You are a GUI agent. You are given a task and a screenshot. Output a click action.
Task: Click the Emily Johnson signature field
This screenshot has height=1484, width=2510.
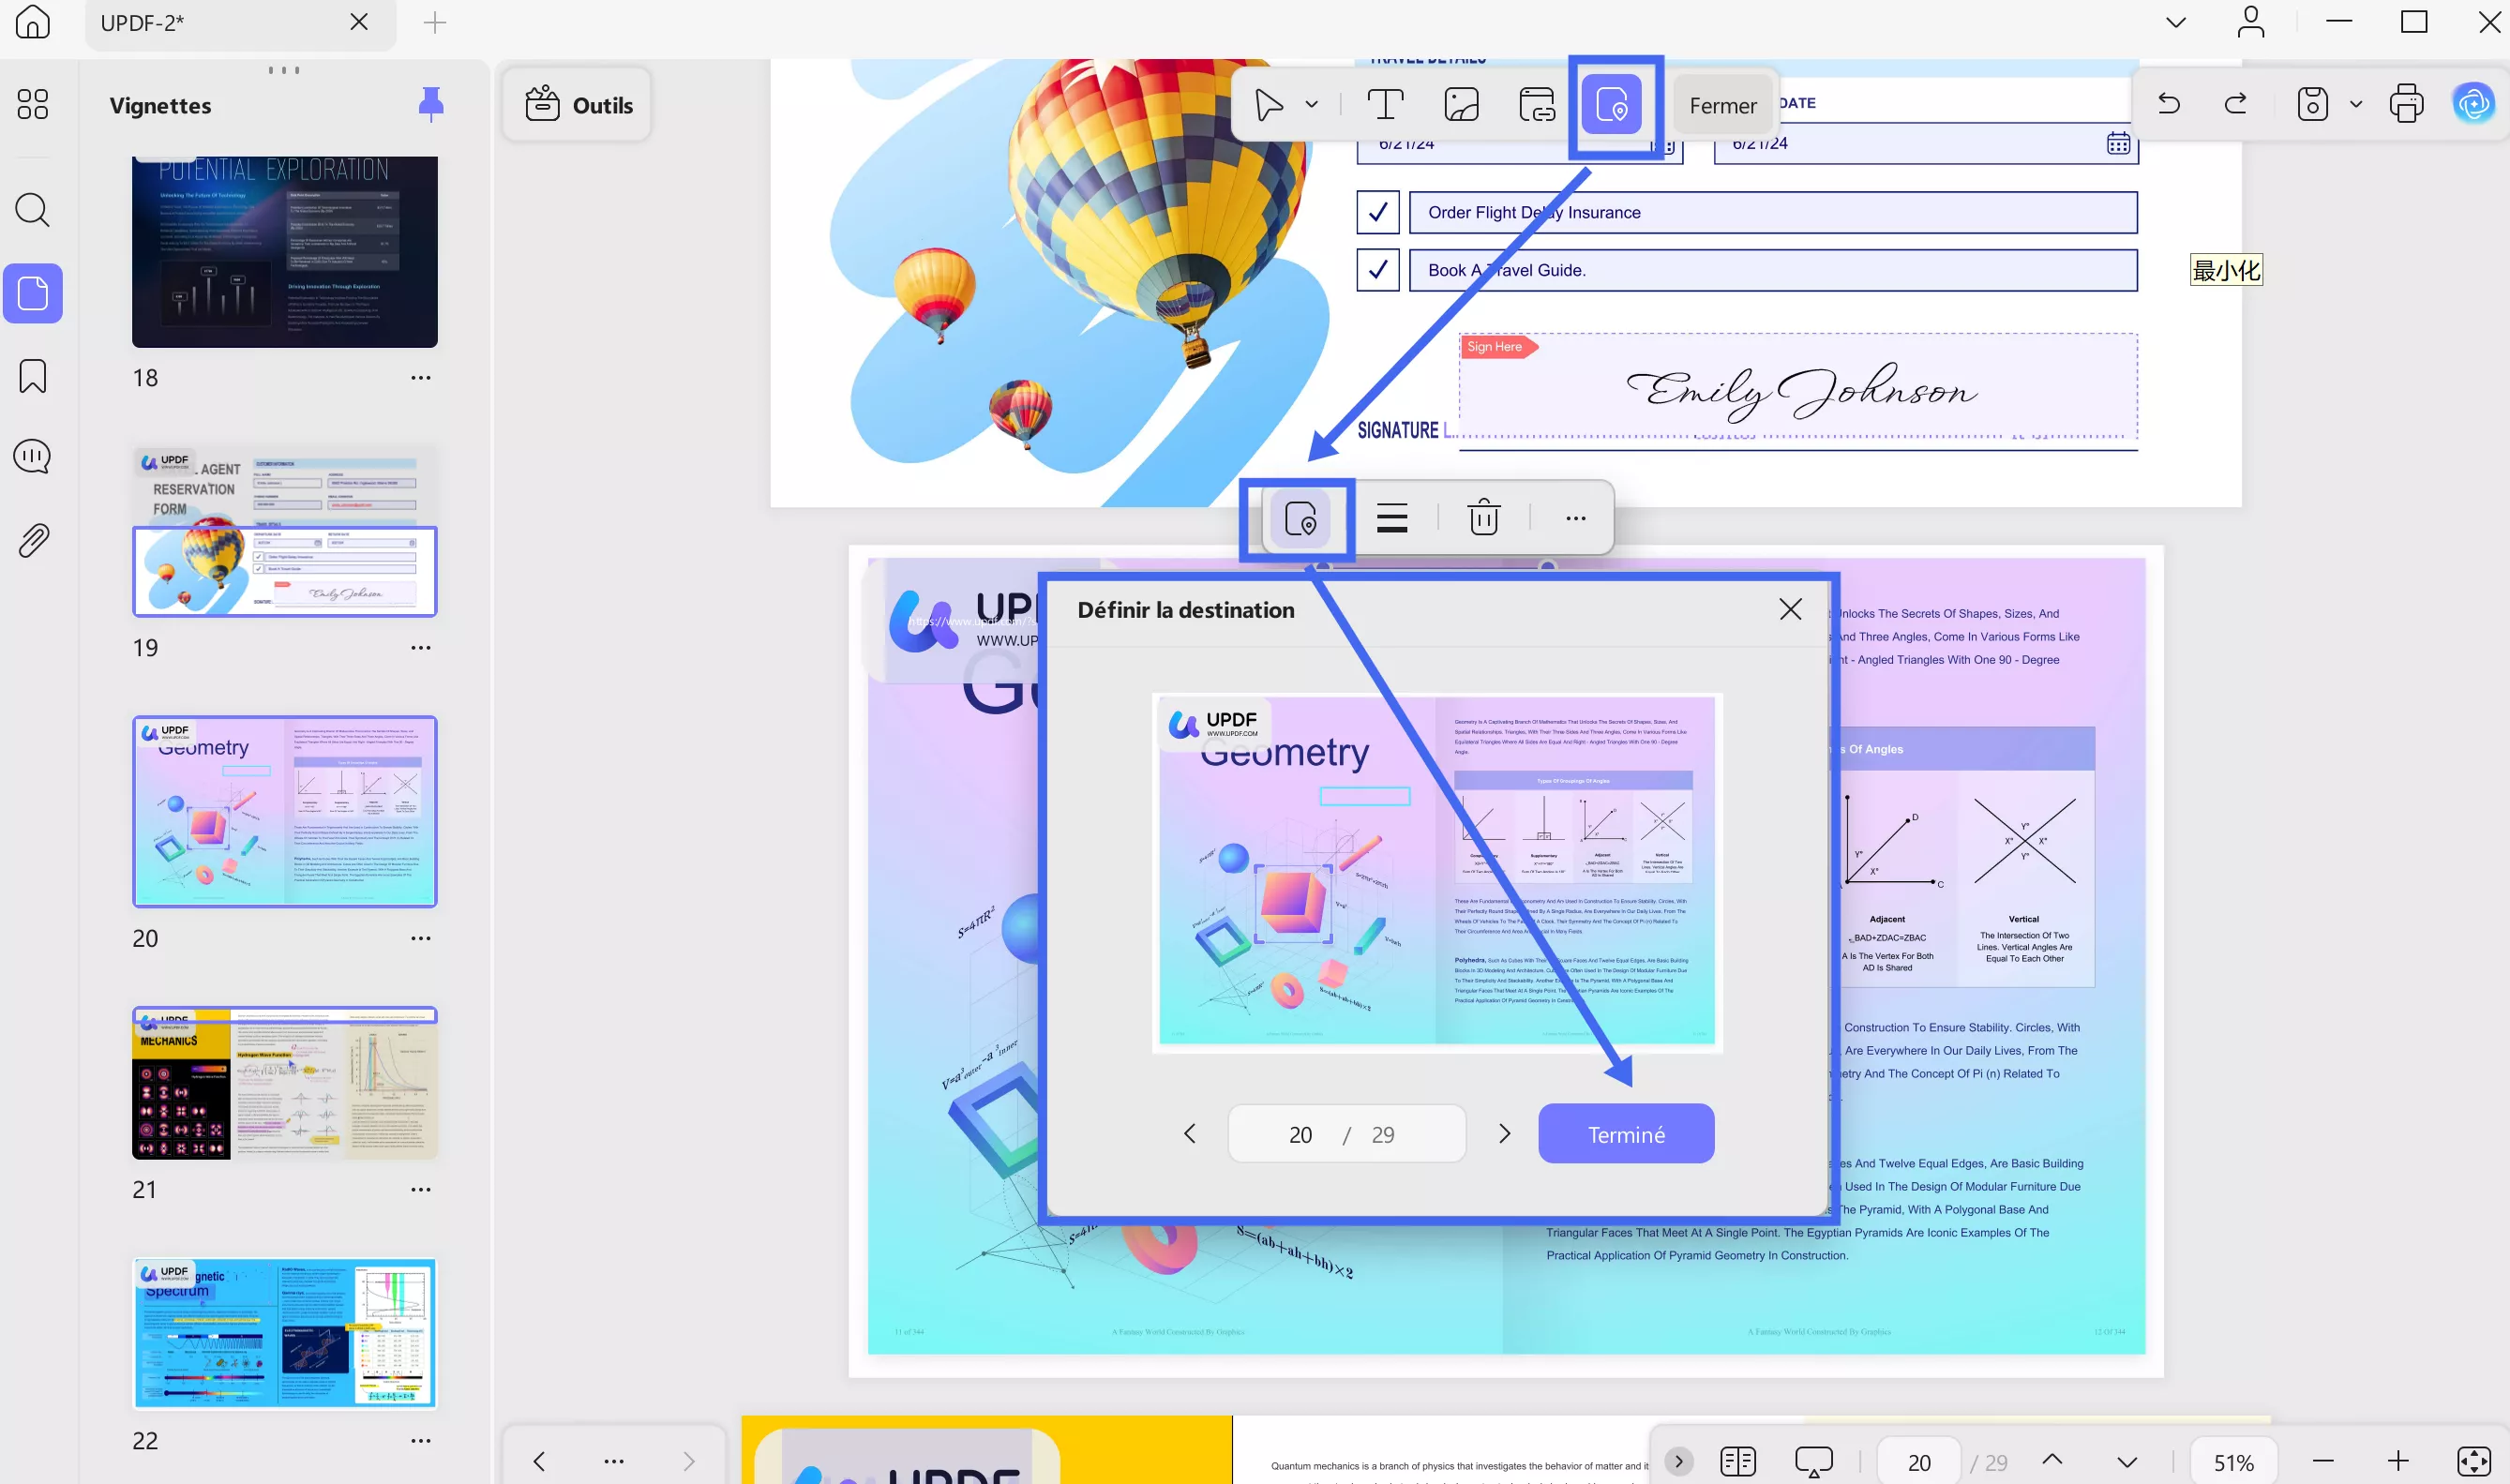1798,386
